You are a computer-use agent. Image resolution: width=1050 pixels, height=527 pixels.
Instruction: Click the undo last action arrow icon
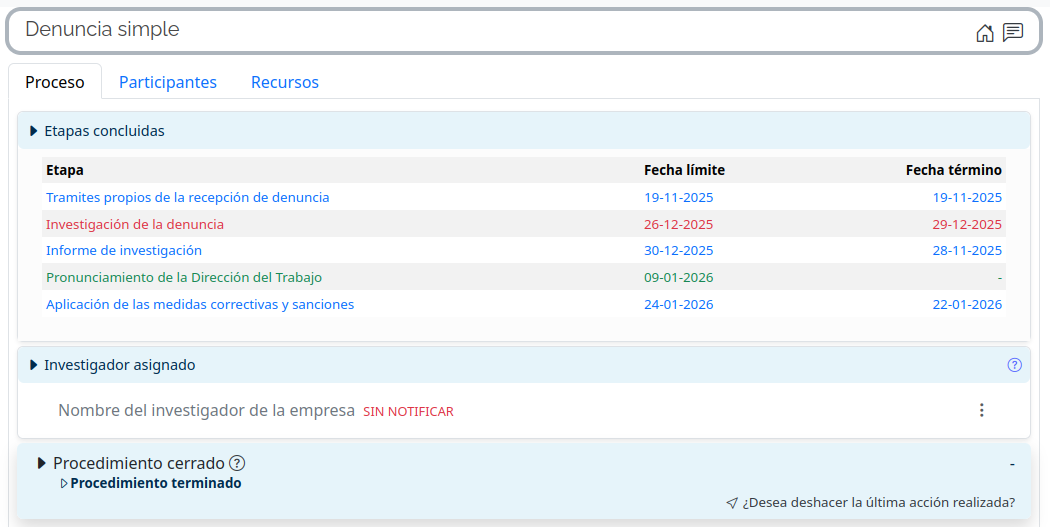(732, 503)
